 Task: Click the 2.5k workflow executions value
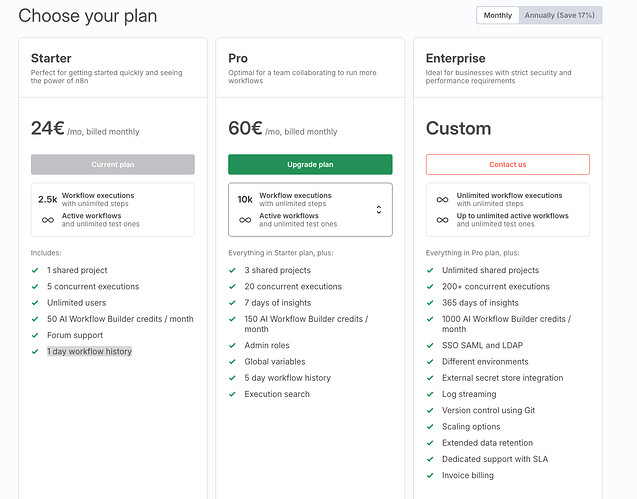click(x=48, y=199)
